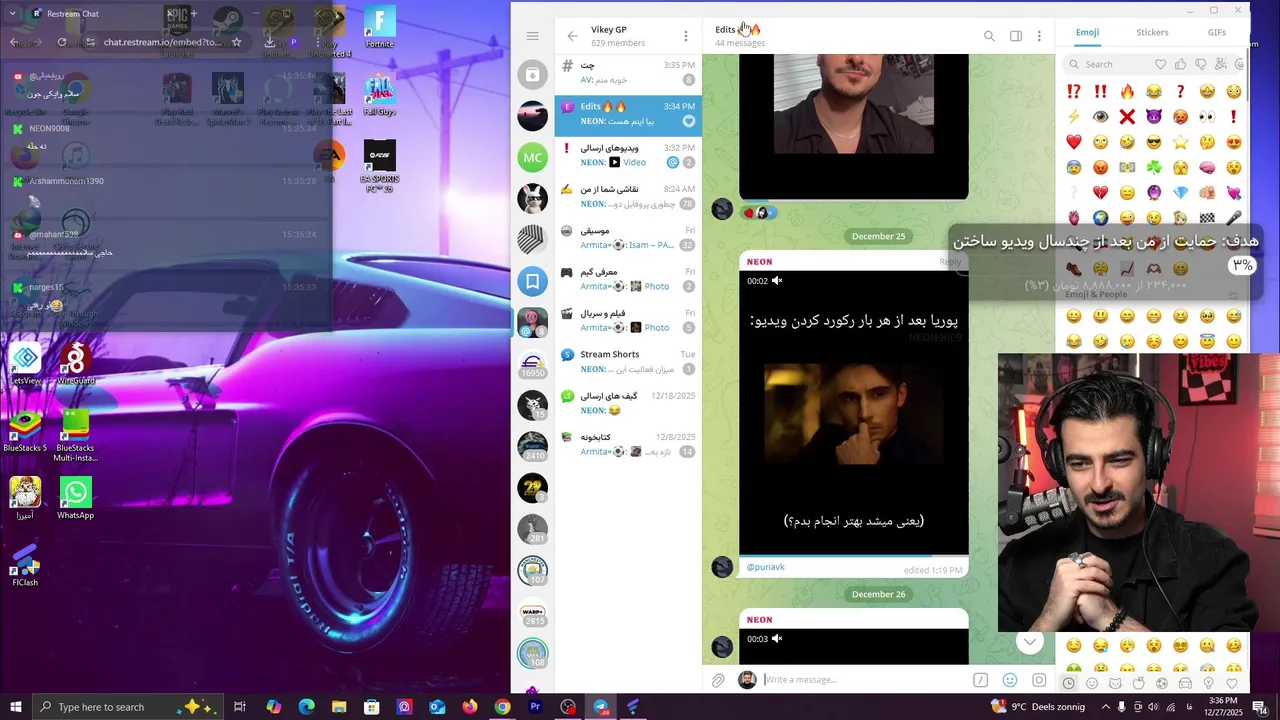The image size is (1280, 720).
Task: Open the MC green avatar chat
Action: 532,157
